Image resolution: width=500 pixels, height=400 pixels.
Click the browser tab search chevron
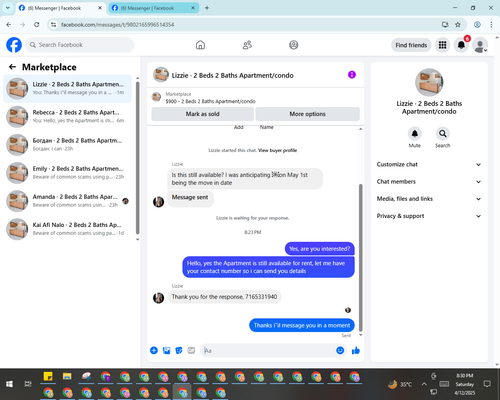click(x=7, y=8)
